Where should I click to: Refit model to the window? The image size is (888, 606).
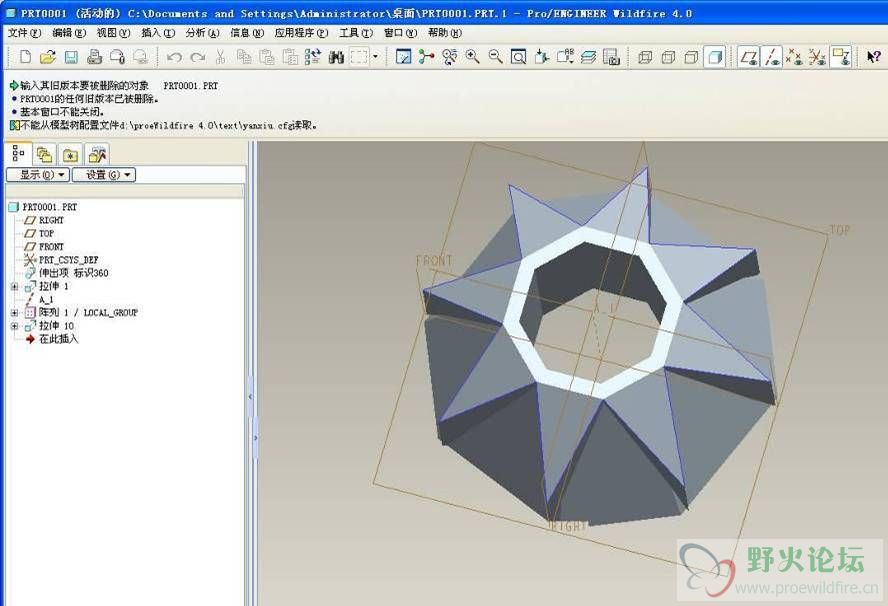point(518,57)
